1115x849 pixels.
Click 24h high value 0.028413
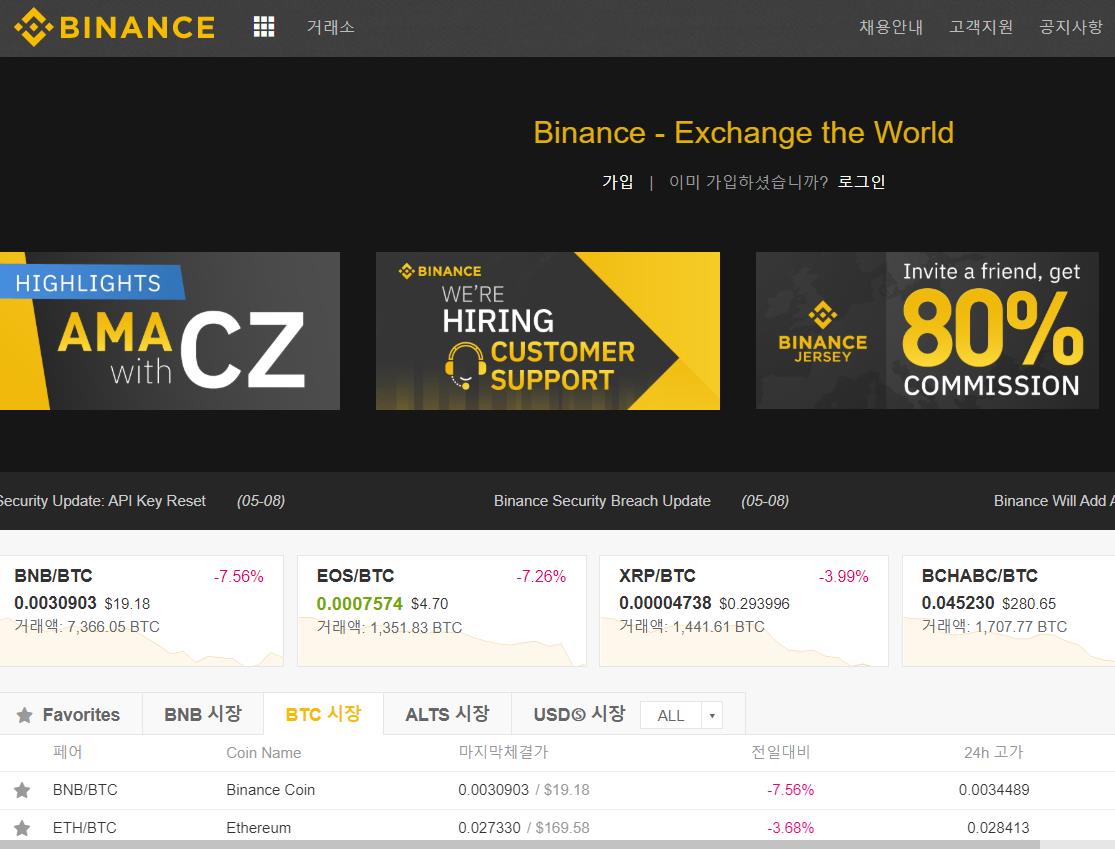pyautogui.click(x=998, y=828)
